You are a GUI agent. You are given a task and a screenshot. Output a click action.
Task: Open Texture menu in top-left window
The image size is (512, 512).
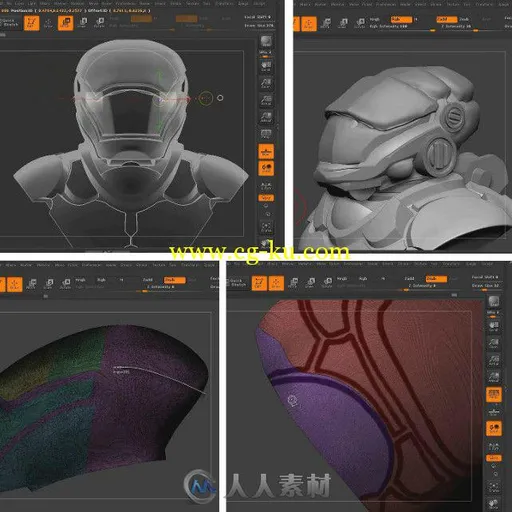pos(193,3)
